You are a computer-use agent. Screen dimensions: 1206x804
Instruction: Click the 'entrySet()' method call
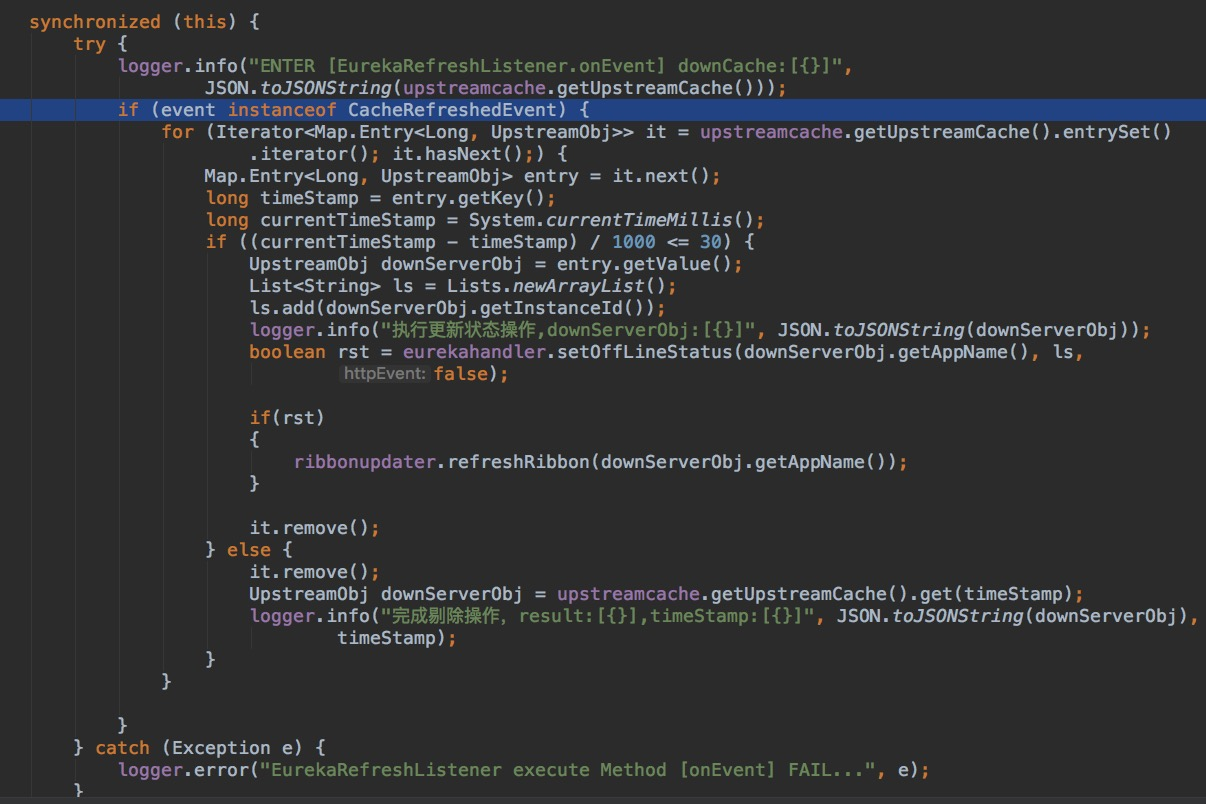pos(1116,131)
